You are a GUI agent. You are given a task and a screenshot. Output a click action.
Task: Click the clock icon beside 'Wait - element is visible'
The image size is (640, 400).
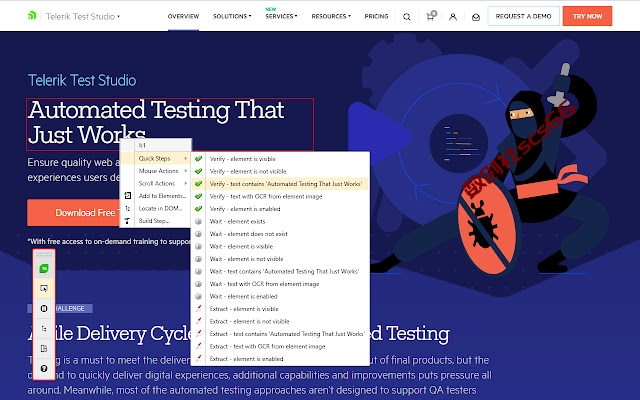[198, 247]
